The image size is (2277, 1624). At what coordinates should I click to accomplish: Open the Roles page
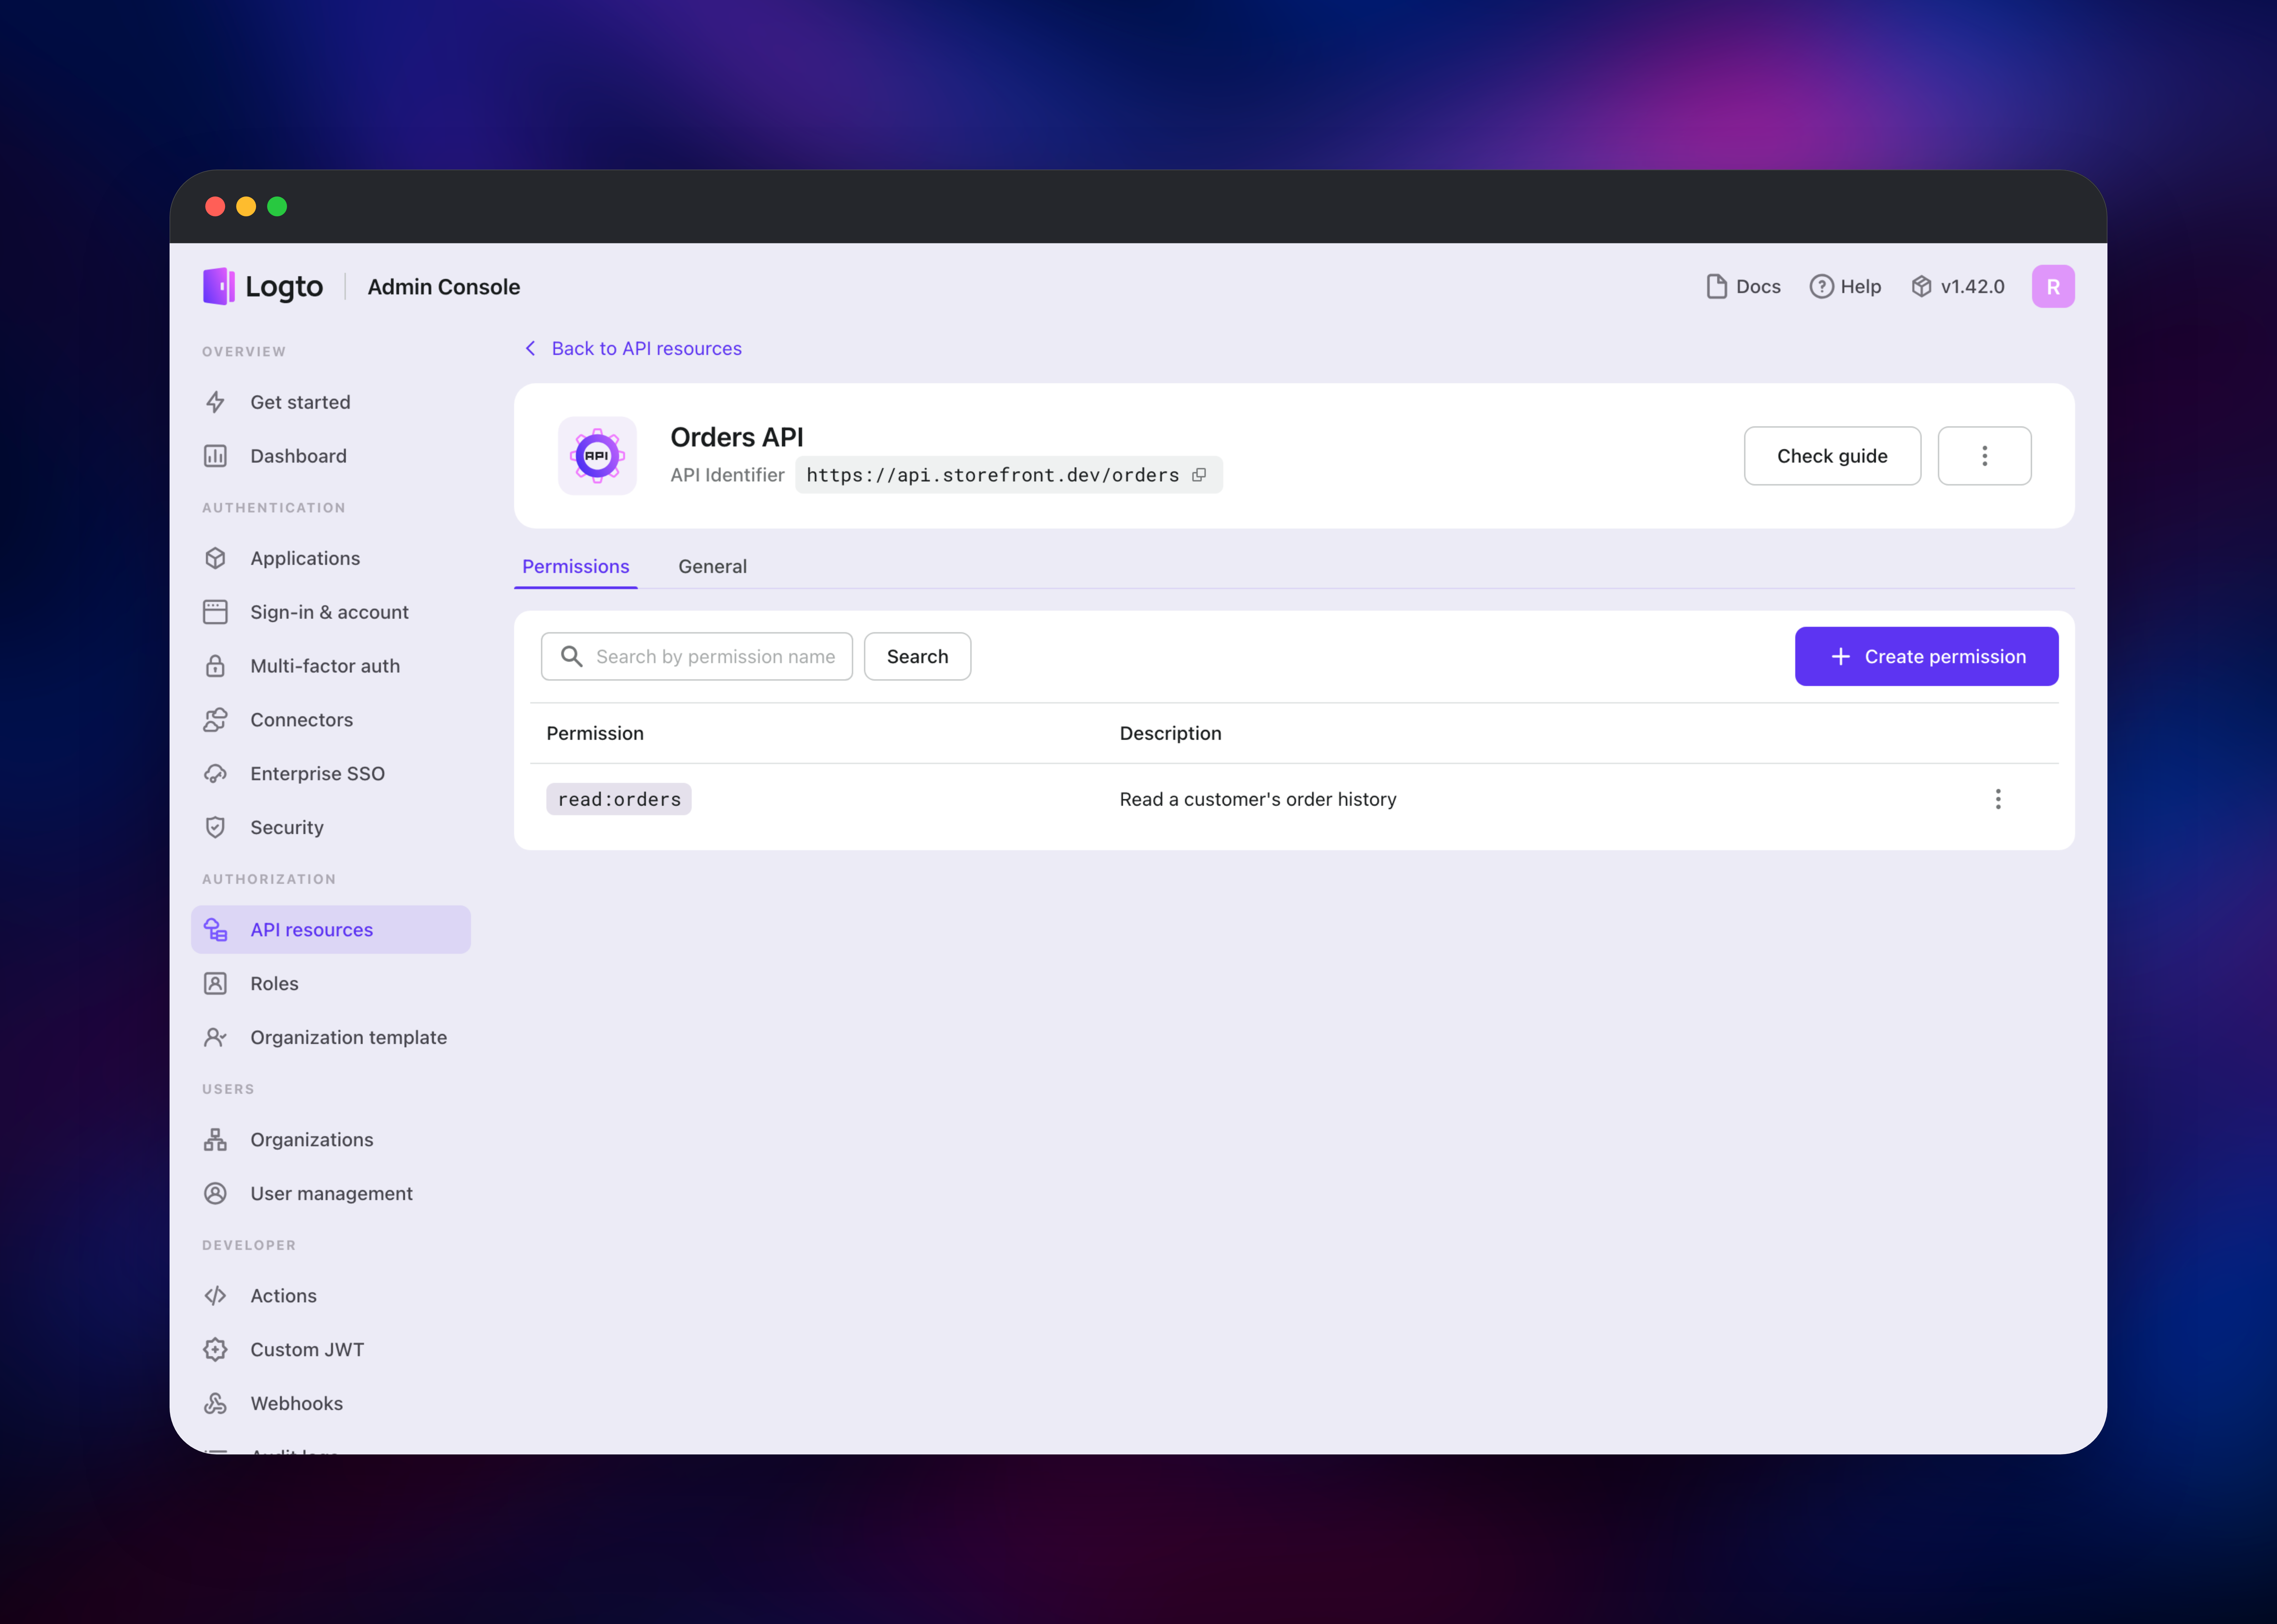point(331,984)
